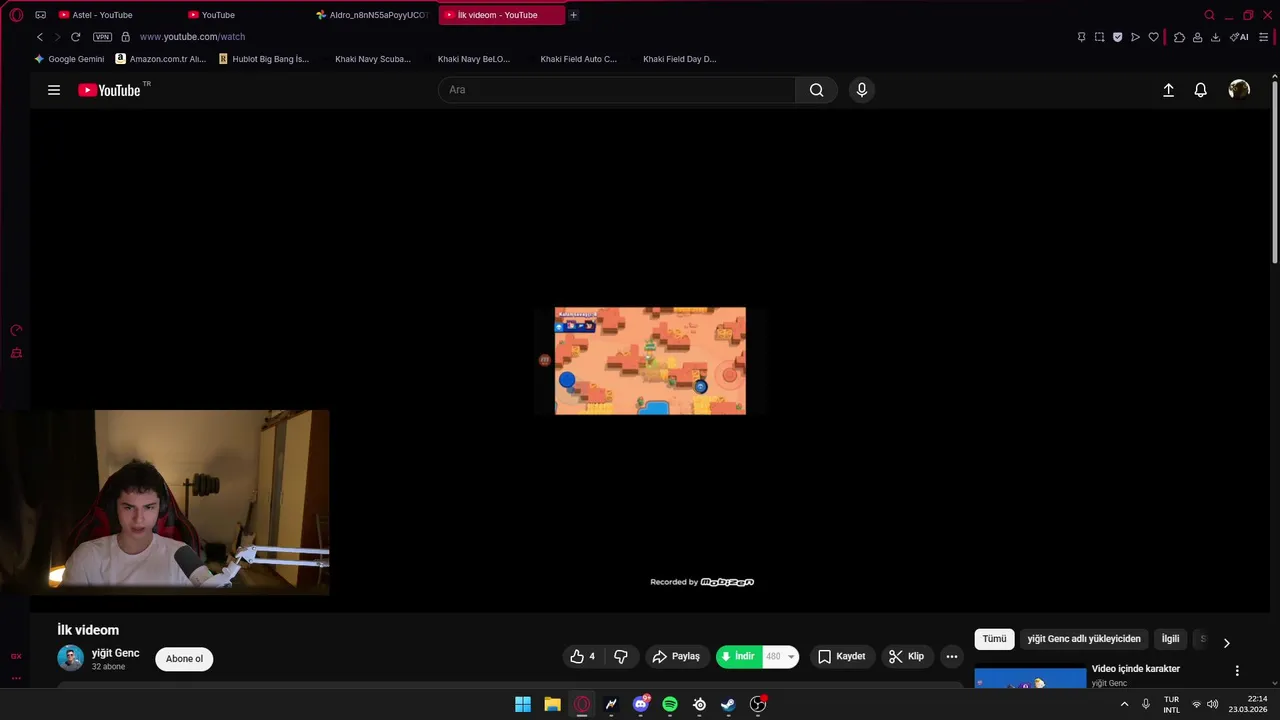Click the page vertical scrollbar
This screenshot has height=720, width=1280.
1274,170
